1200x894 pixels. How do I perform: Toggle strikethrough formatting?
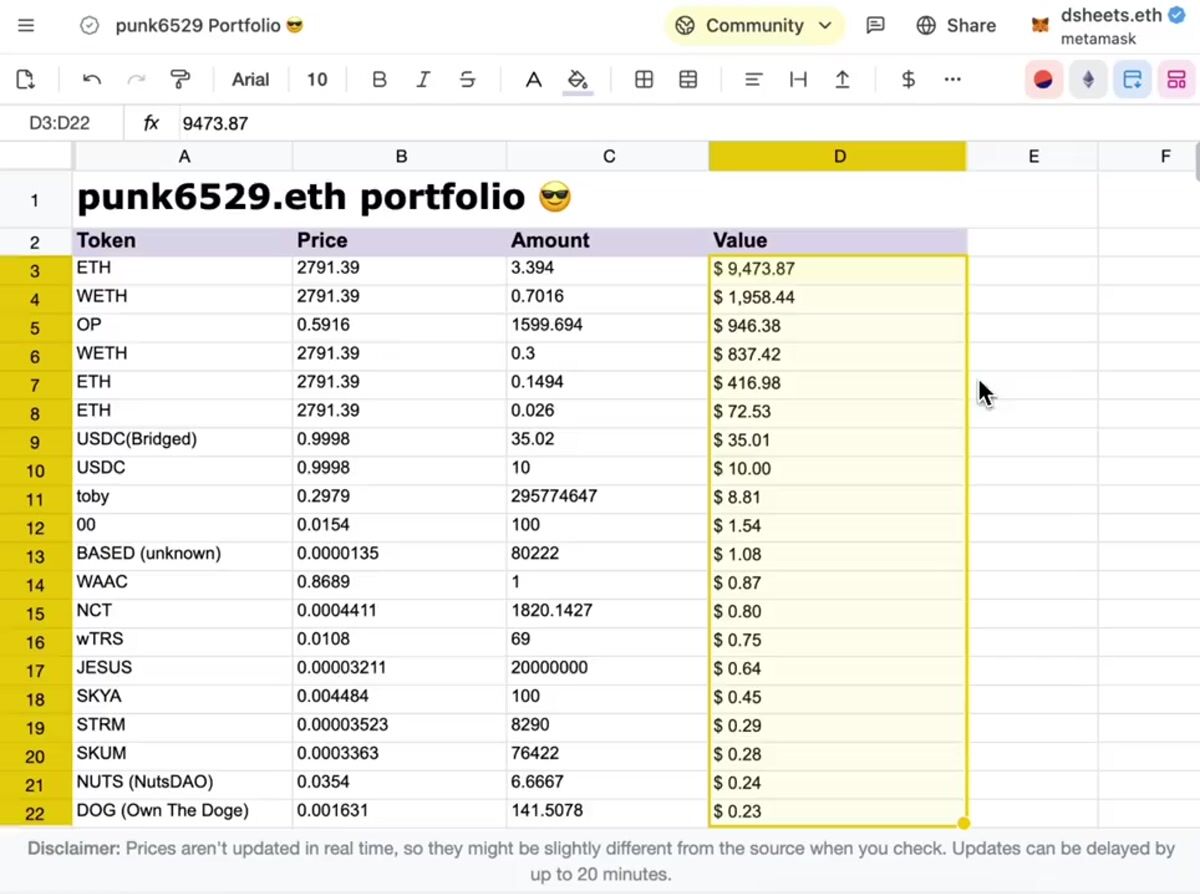point(467,80)
